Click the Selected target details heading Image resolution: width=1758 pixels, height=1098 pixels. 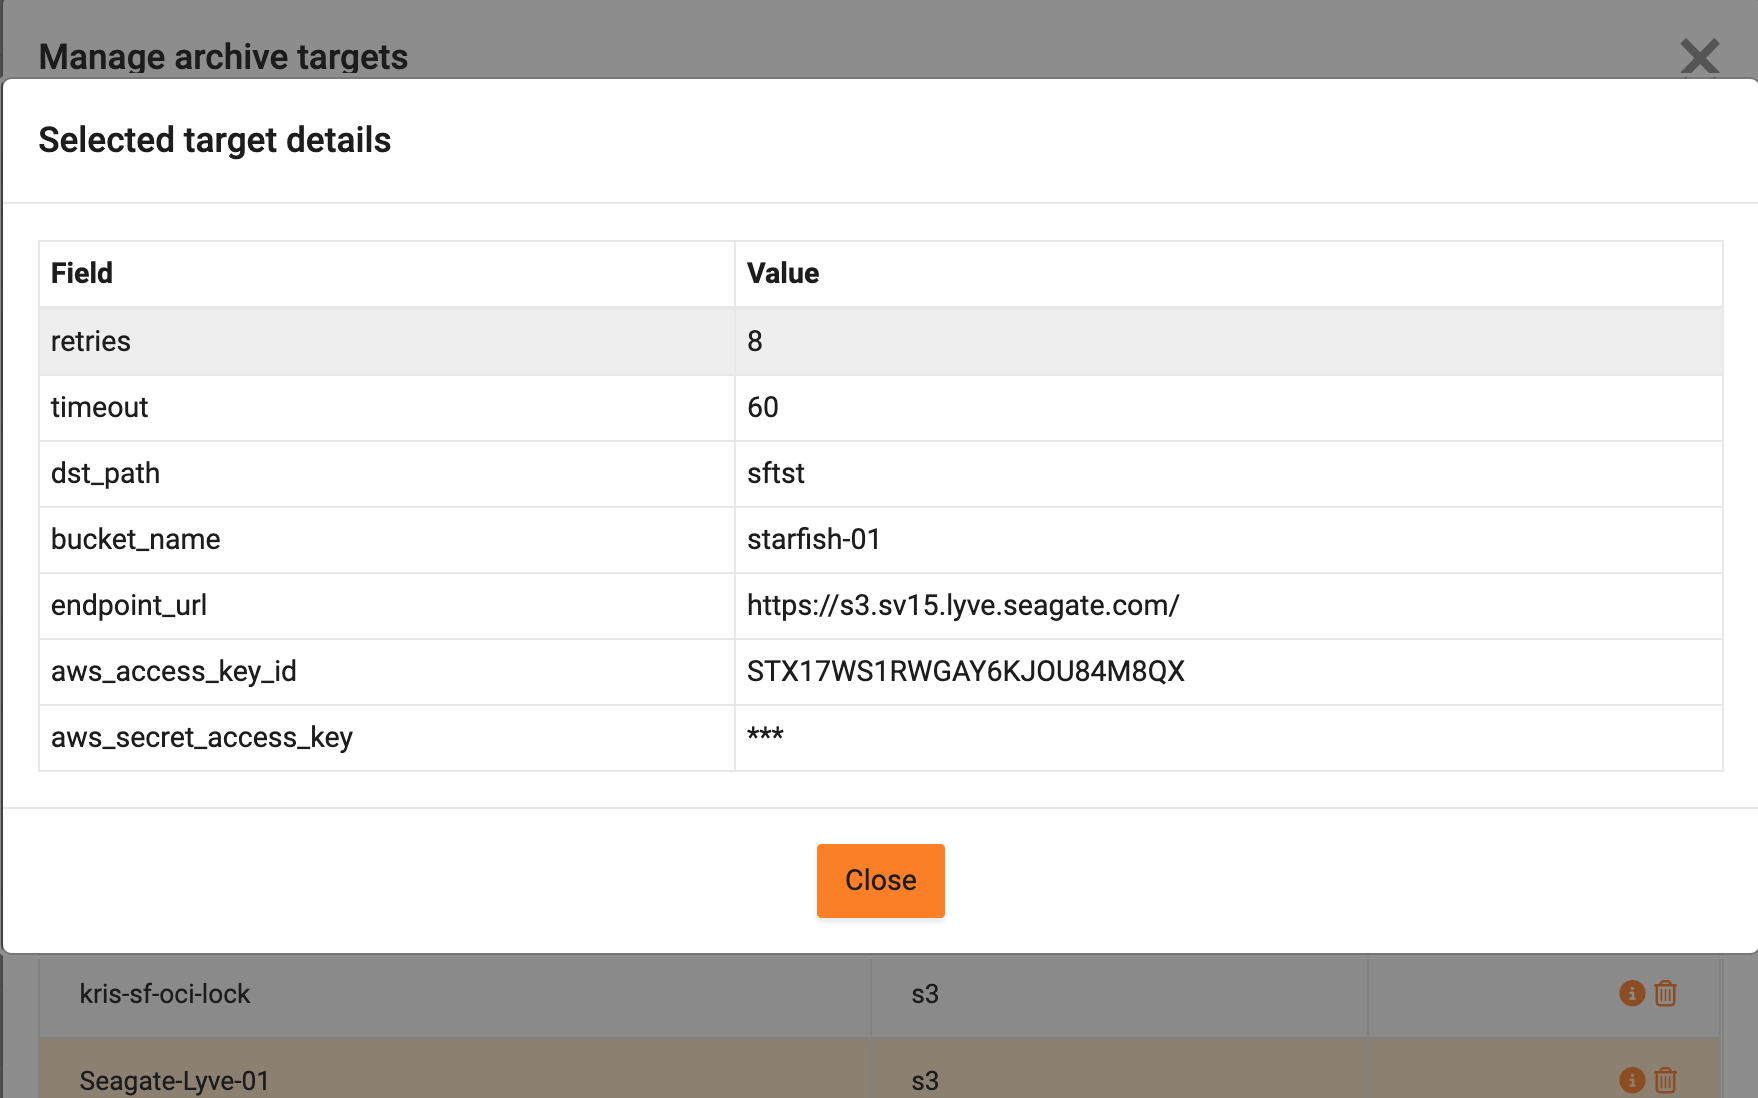215,140
